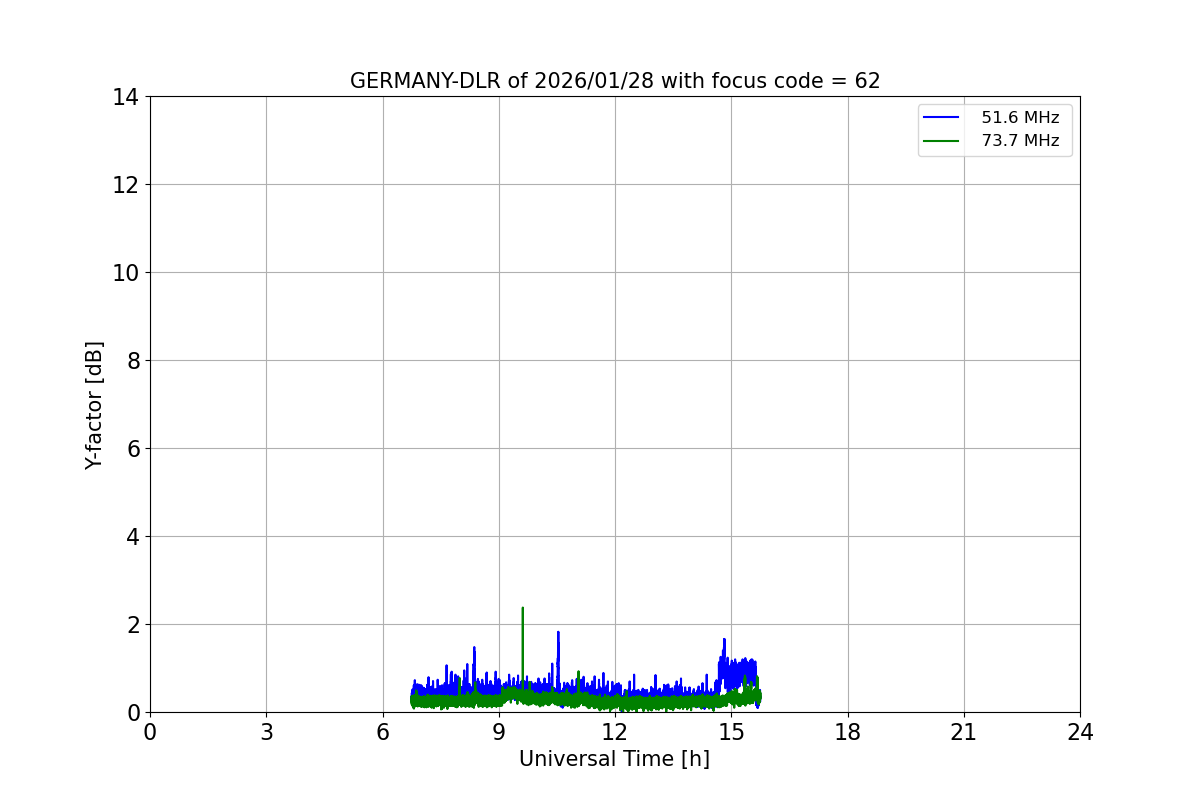Click the y-axis tick label 4
This screenshot has width=1200, height=800.
tap(132, 537)
